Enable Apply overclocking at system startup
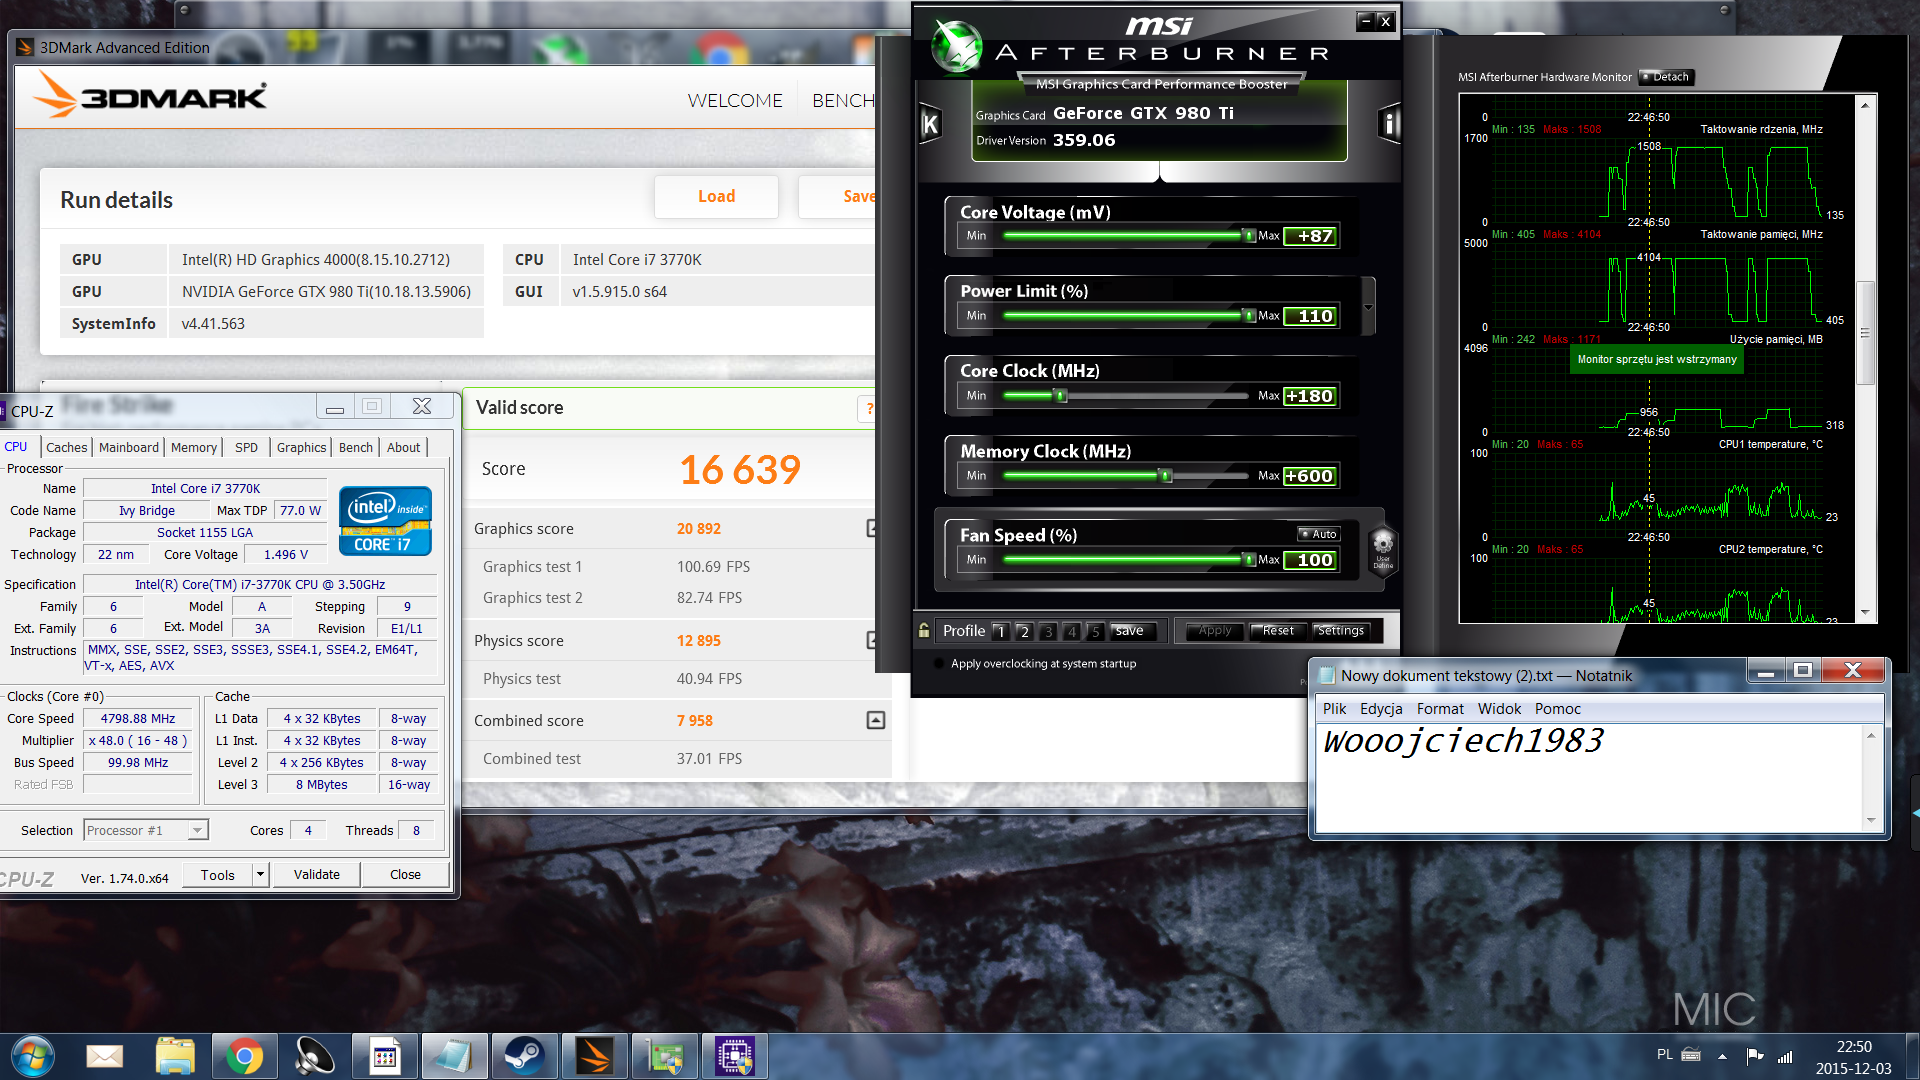This screenshot has width=1920, height=1080. click(x=938, y=664)
